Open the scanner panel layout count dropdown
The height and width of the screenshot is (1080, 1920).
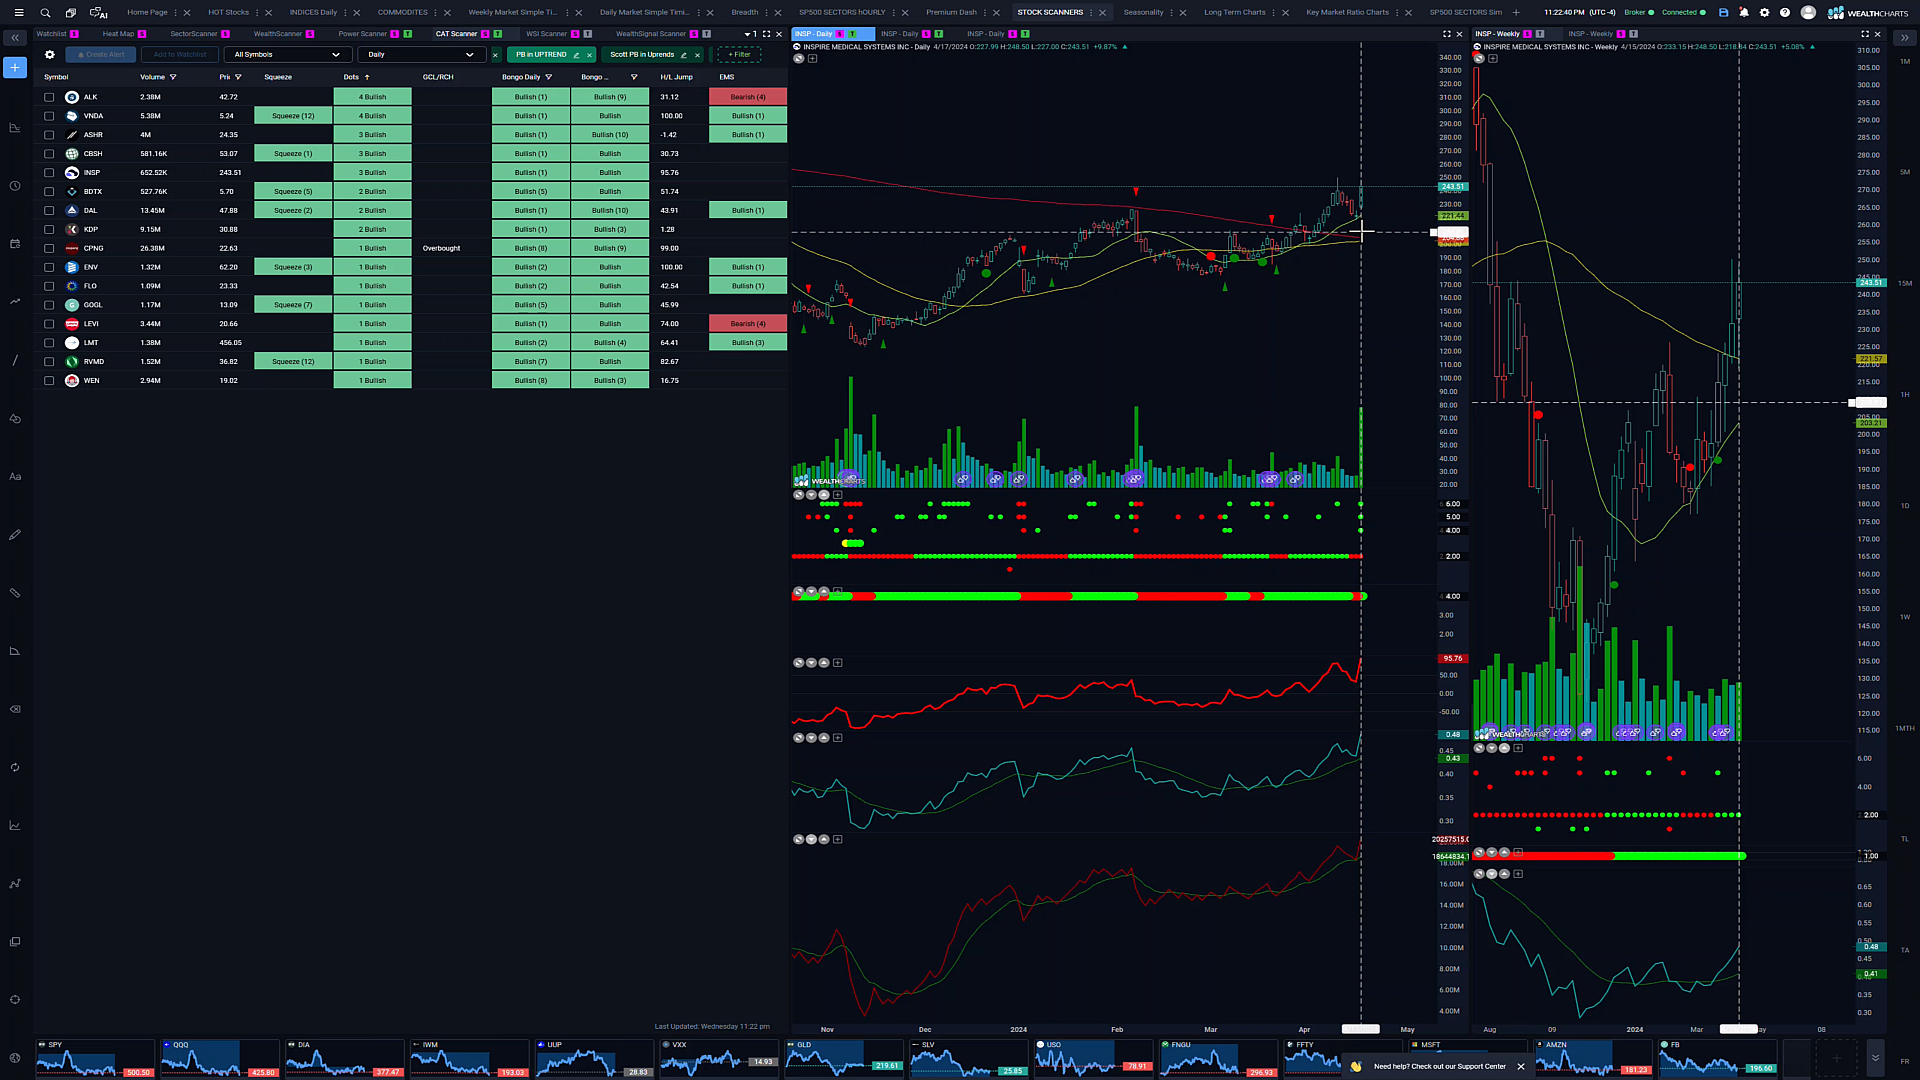[x=750, y=34]
